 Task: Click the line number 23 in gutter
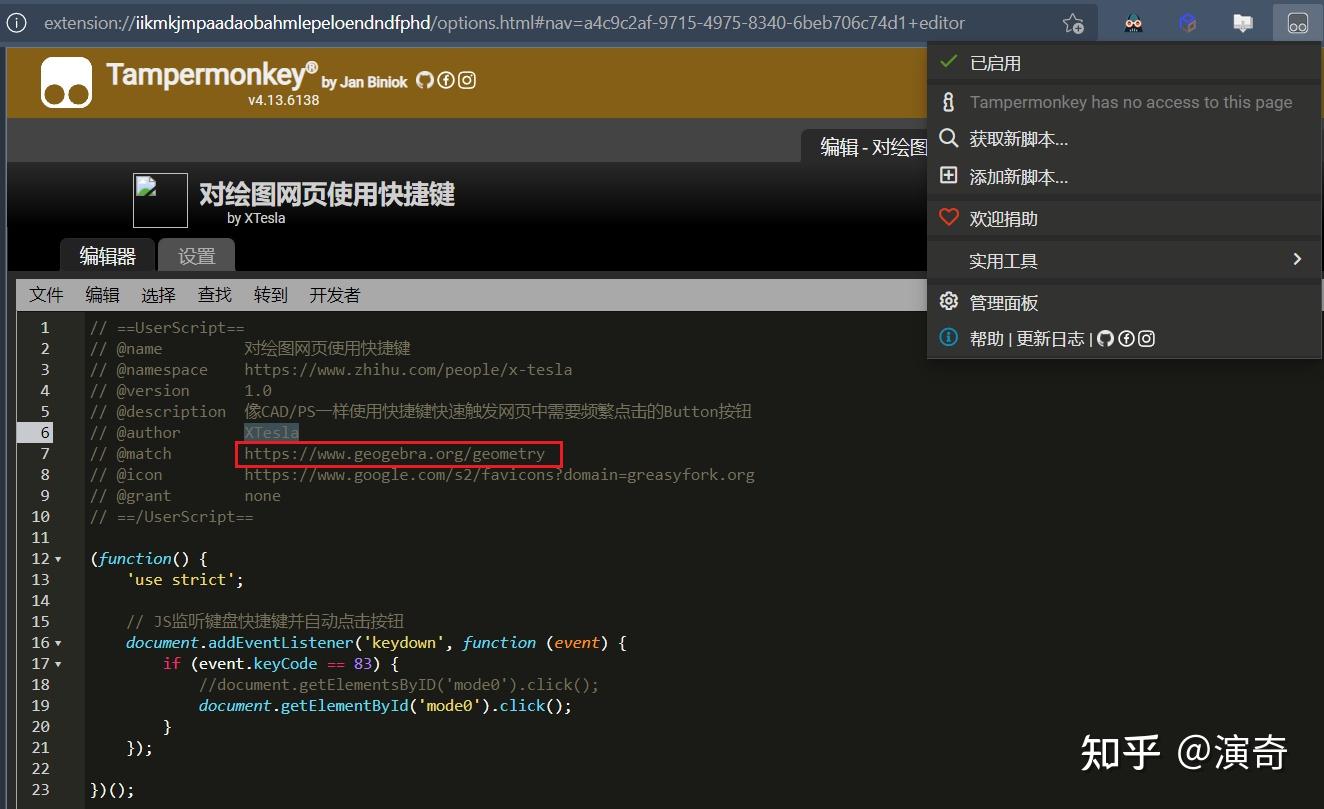point(40,790)
